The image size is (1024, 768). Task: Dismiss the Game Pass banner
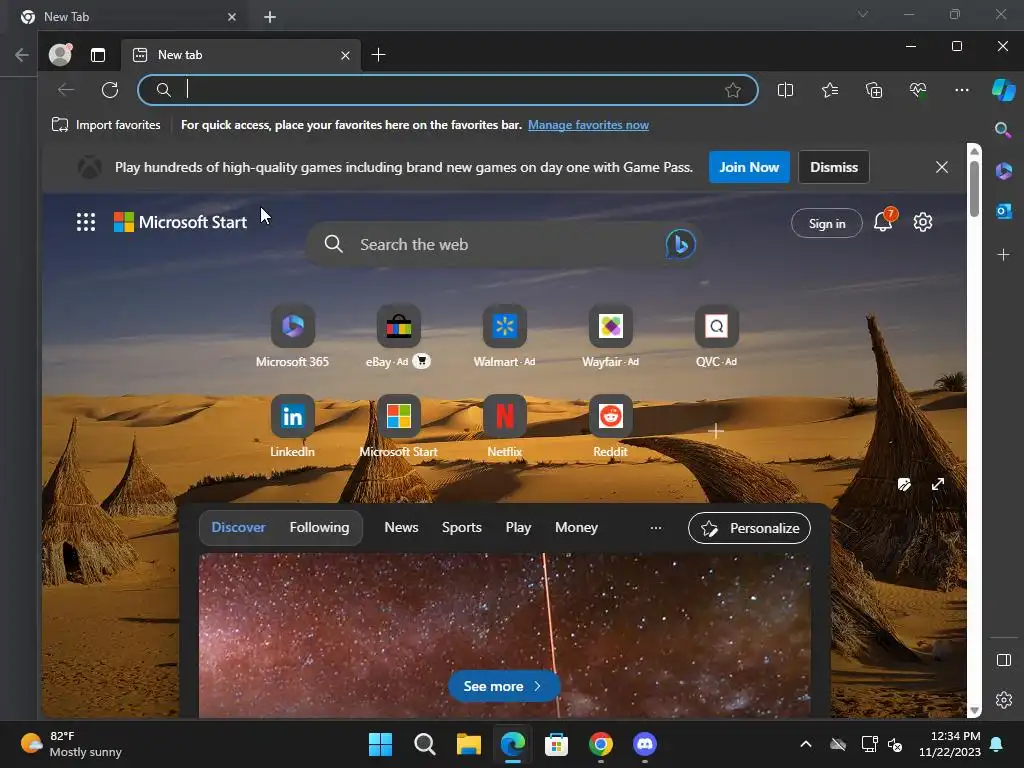[834, 167]
